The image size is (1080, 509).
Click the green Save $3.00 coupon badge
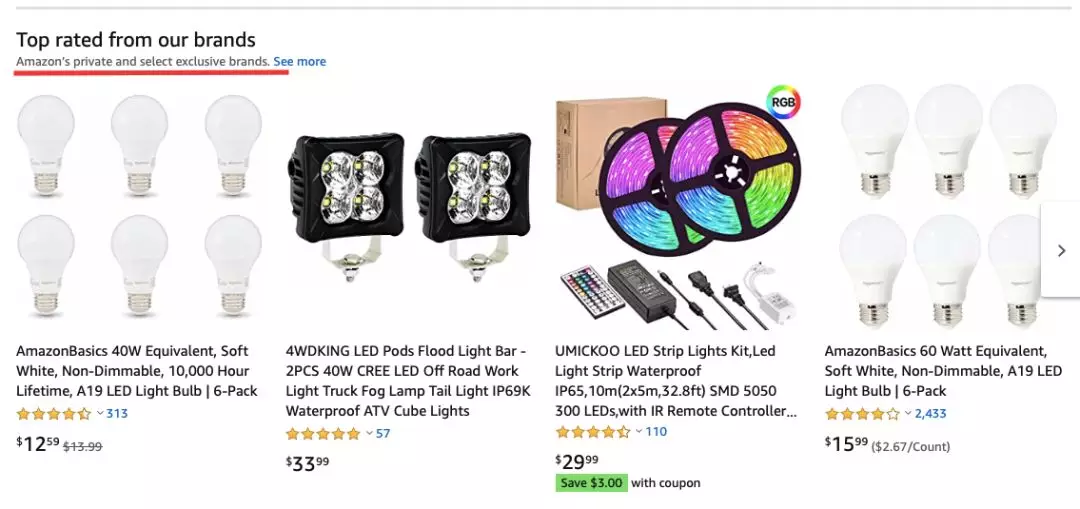(x=591, y=483)
